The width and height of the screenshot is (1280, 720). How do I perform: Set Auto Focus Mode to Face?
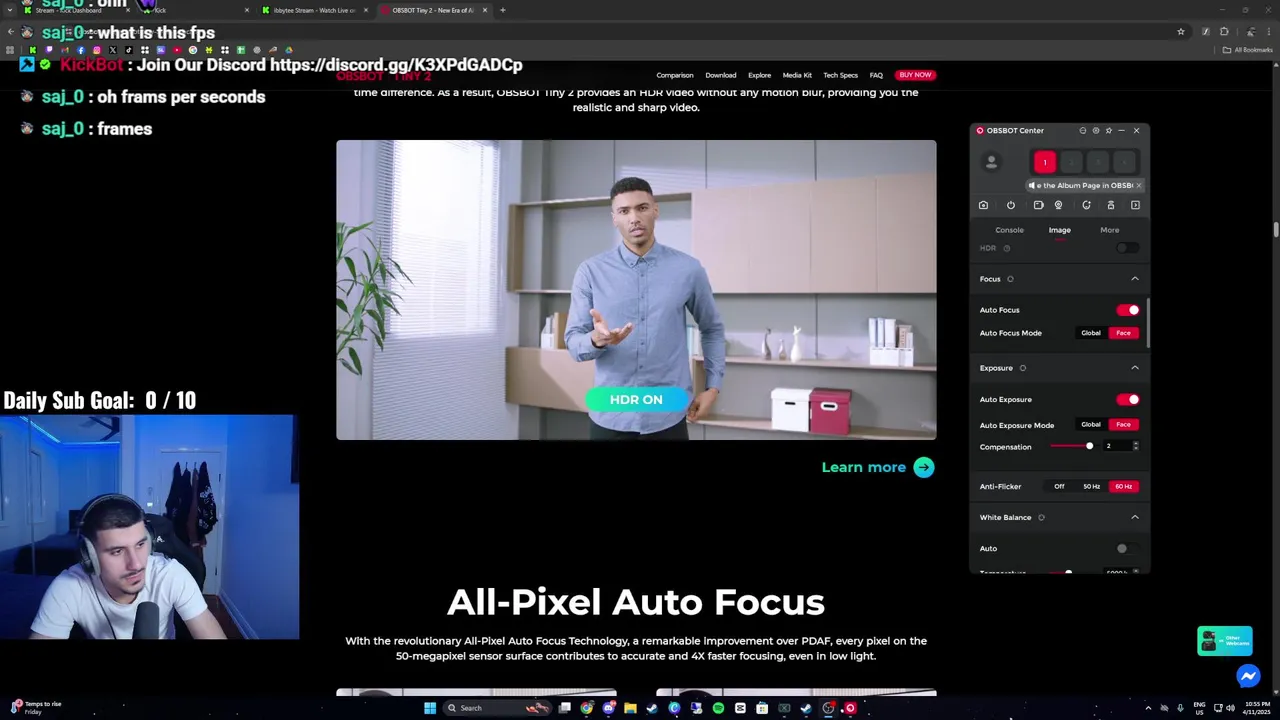1123,333
